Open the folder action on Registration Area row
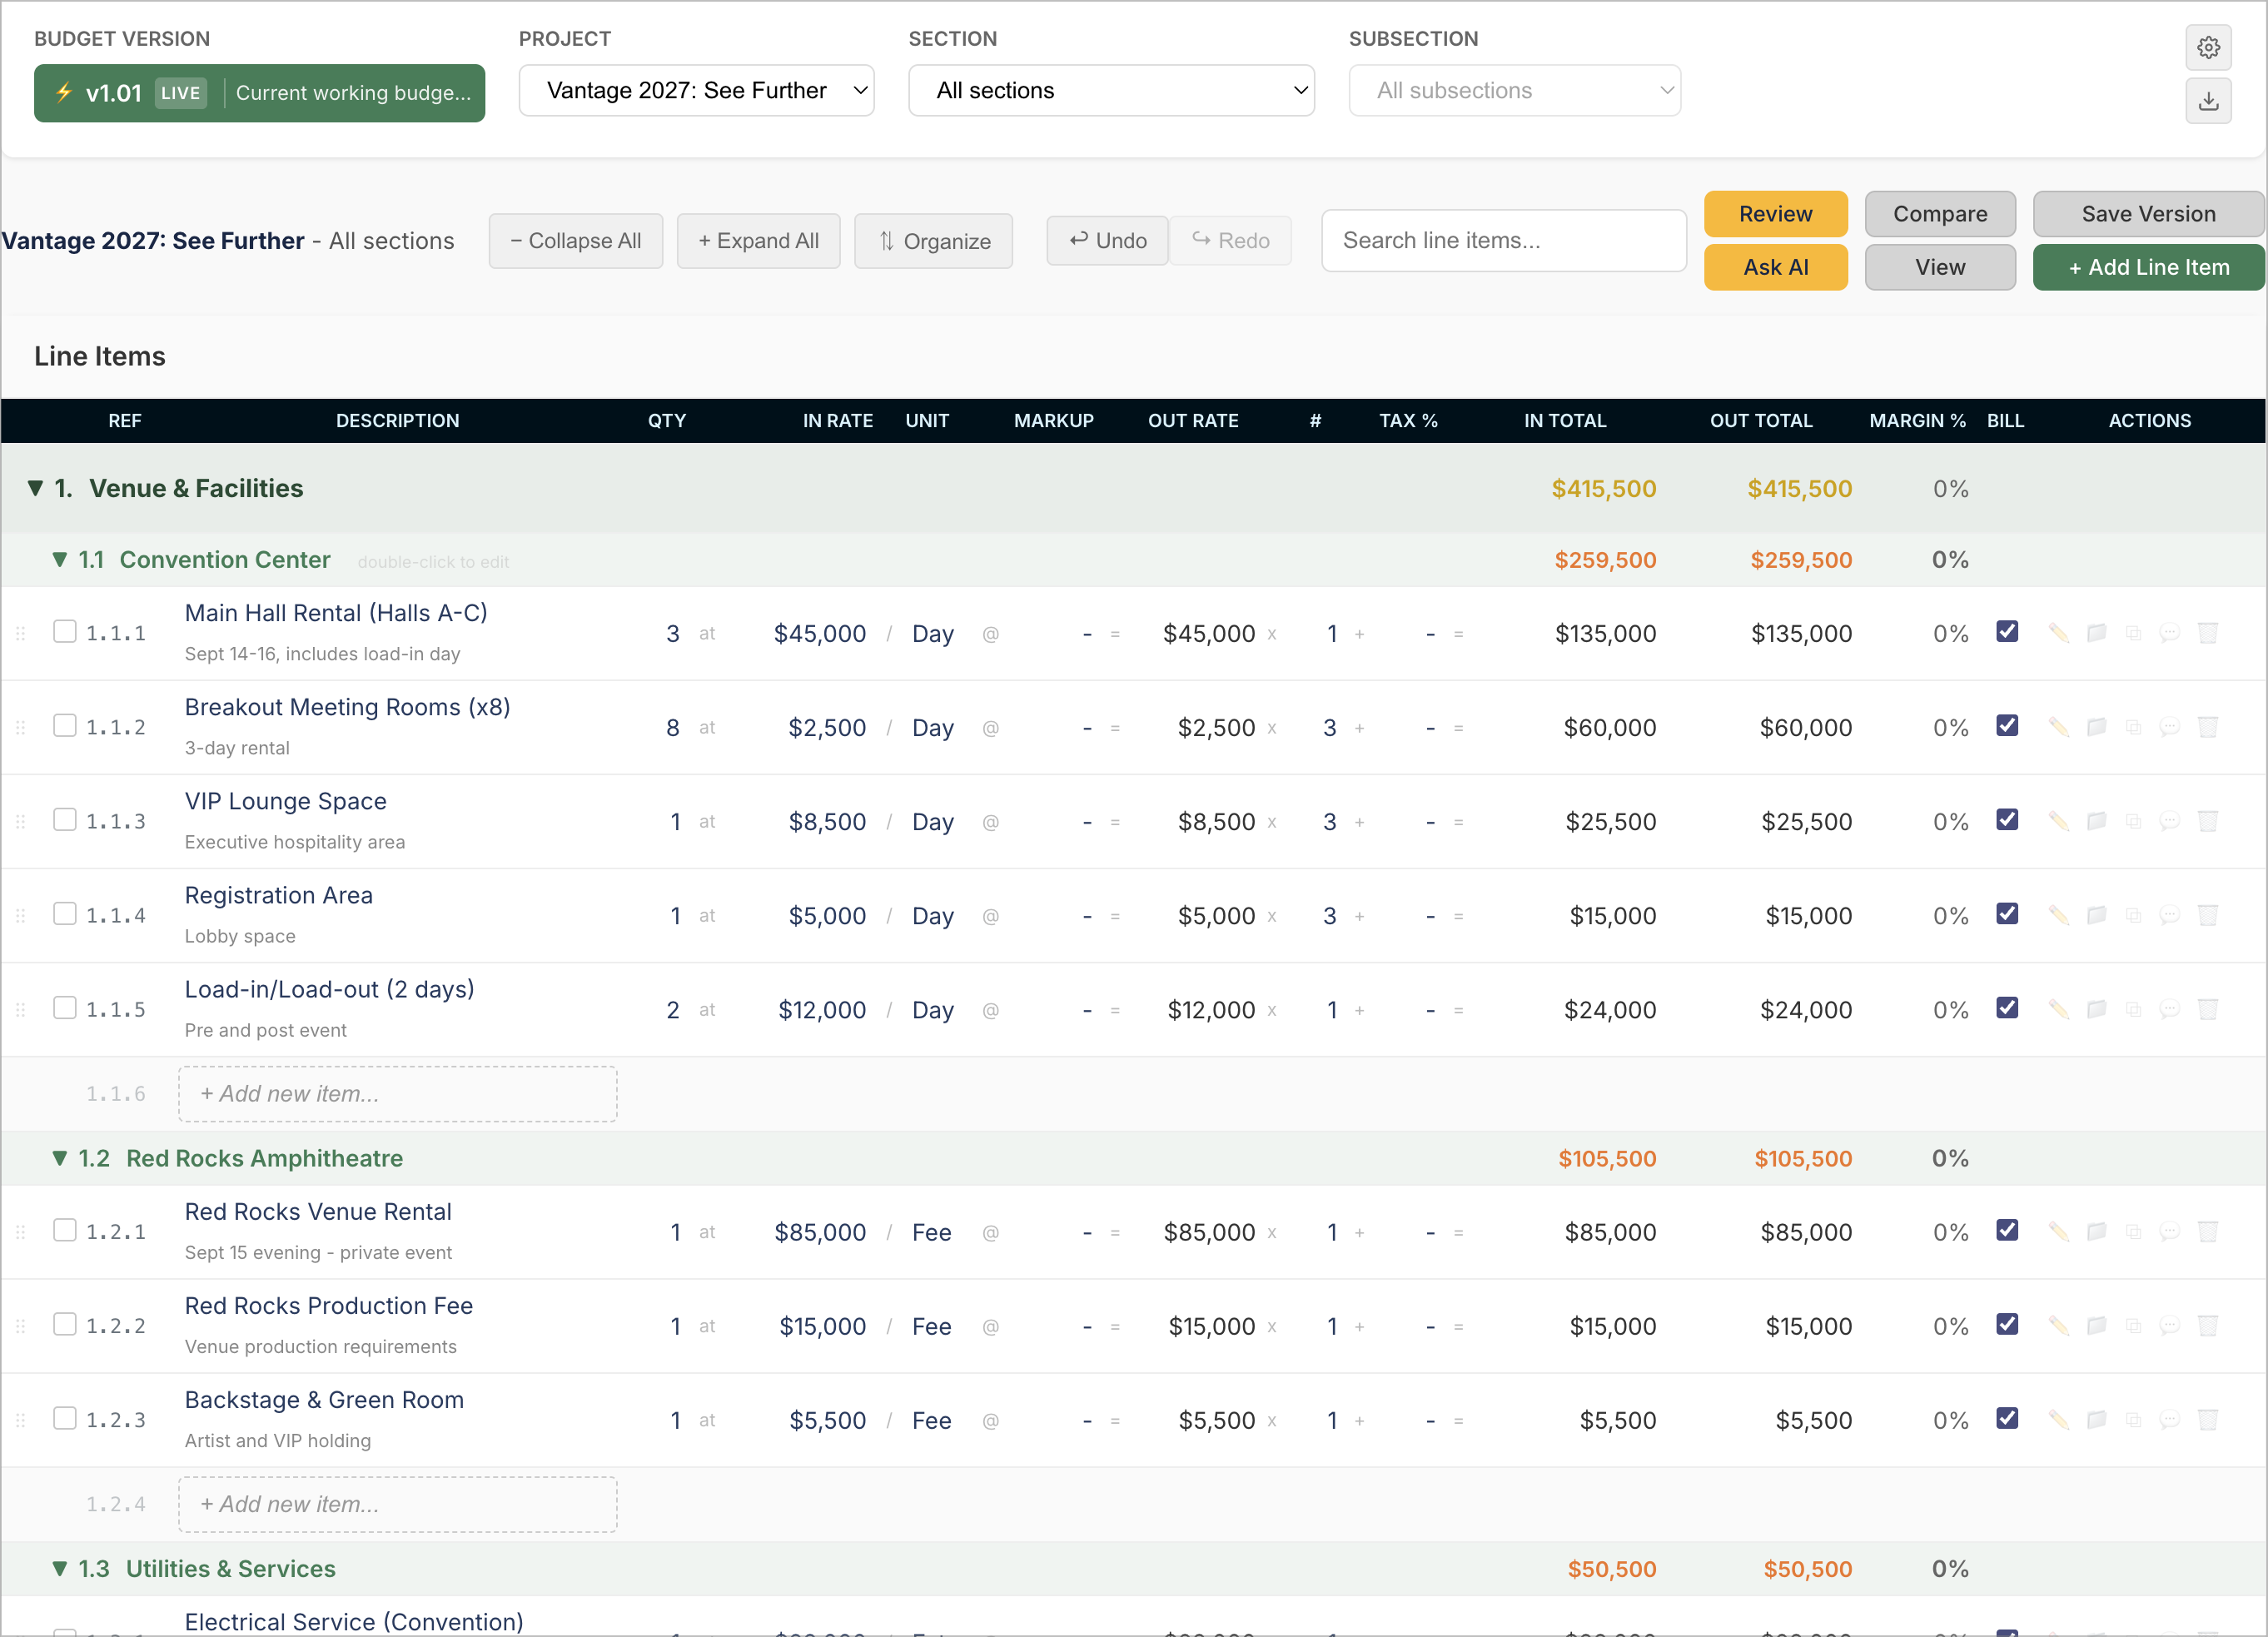Image resolution: width=2268 pixels, height=1637 pixels. tap(2097, 915)
